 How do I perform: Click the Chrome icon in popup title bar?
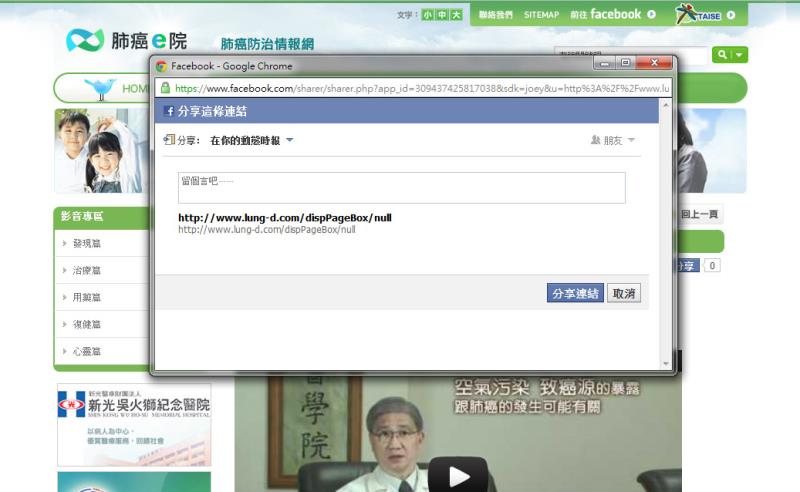click(162, 66)
